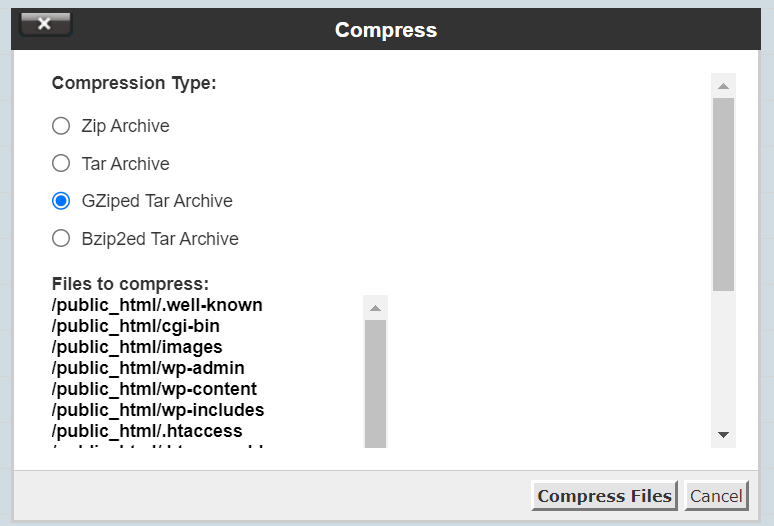Click the Zip Archive label text
The image size is (774, 526).
point(125,126)
